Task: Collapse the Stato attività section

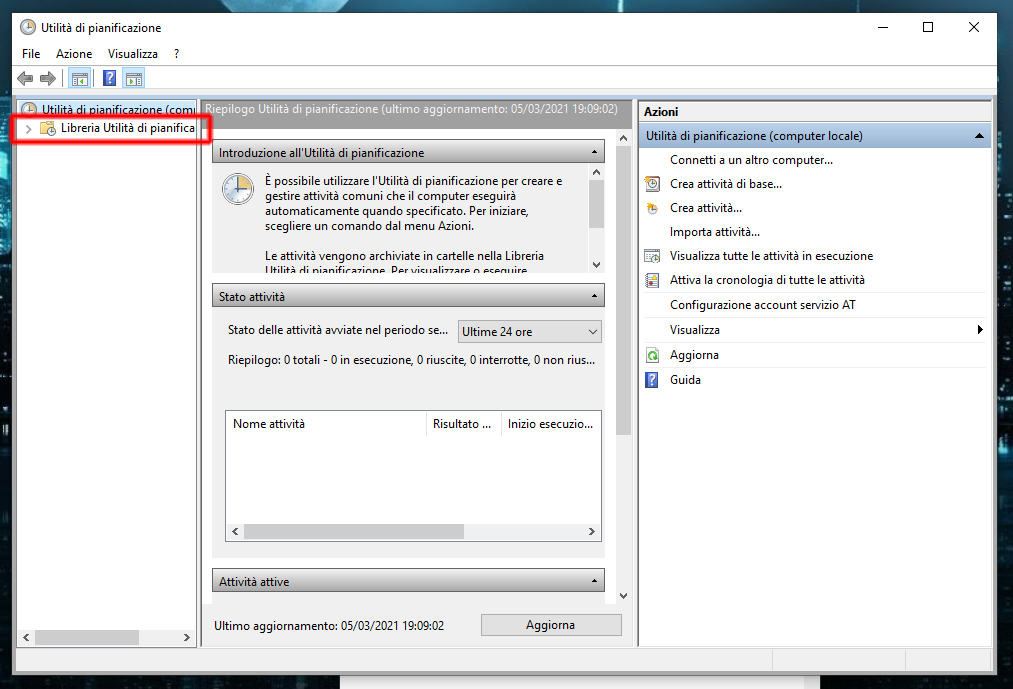Action: pyautogui.click(x=596, y=297)
